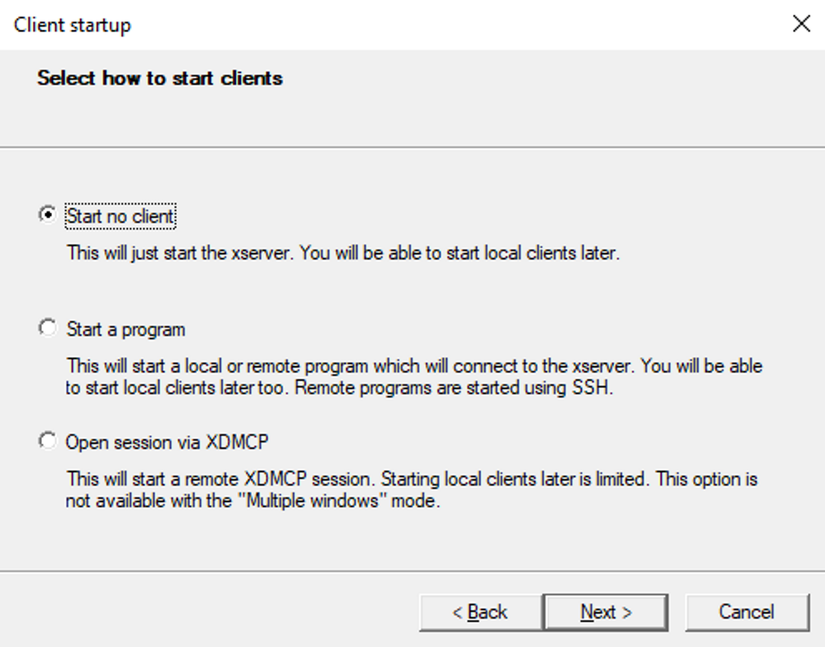Click the "Client startup" title bar

tap(70, 25)
